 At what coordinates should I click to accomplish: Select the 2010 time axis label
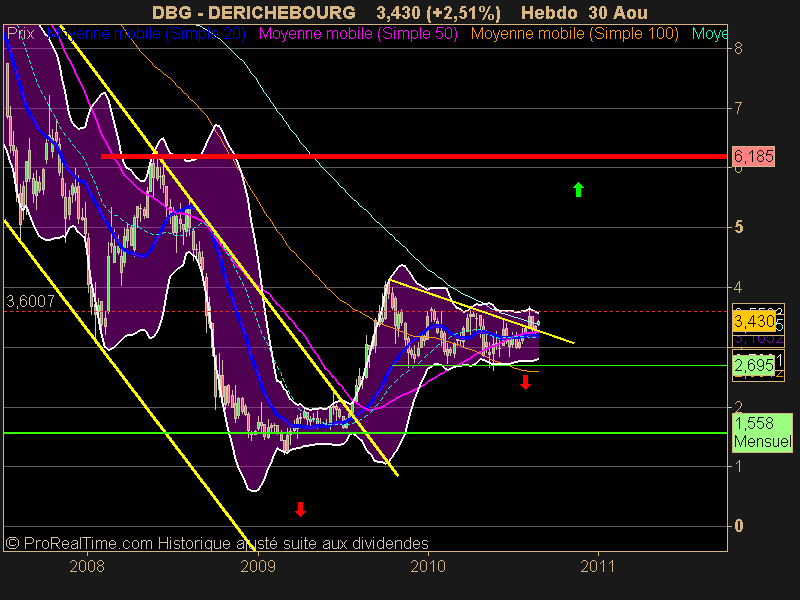[x=428, y=566]
